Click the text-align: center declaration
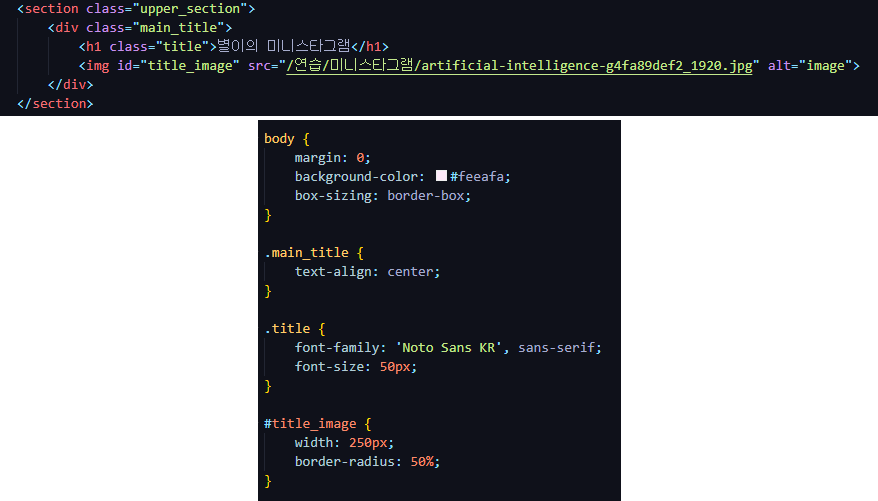The height and width of the screenshot is (501, 878). click(367, 271)
